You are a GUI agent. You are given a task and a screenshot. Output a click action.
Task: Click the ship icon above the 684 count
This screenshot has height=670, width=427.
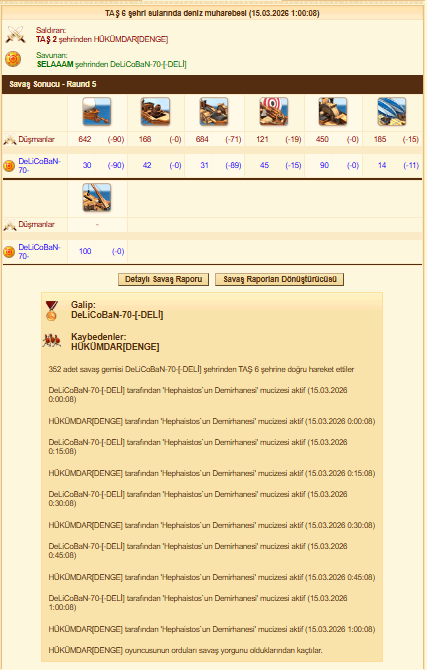214,111
